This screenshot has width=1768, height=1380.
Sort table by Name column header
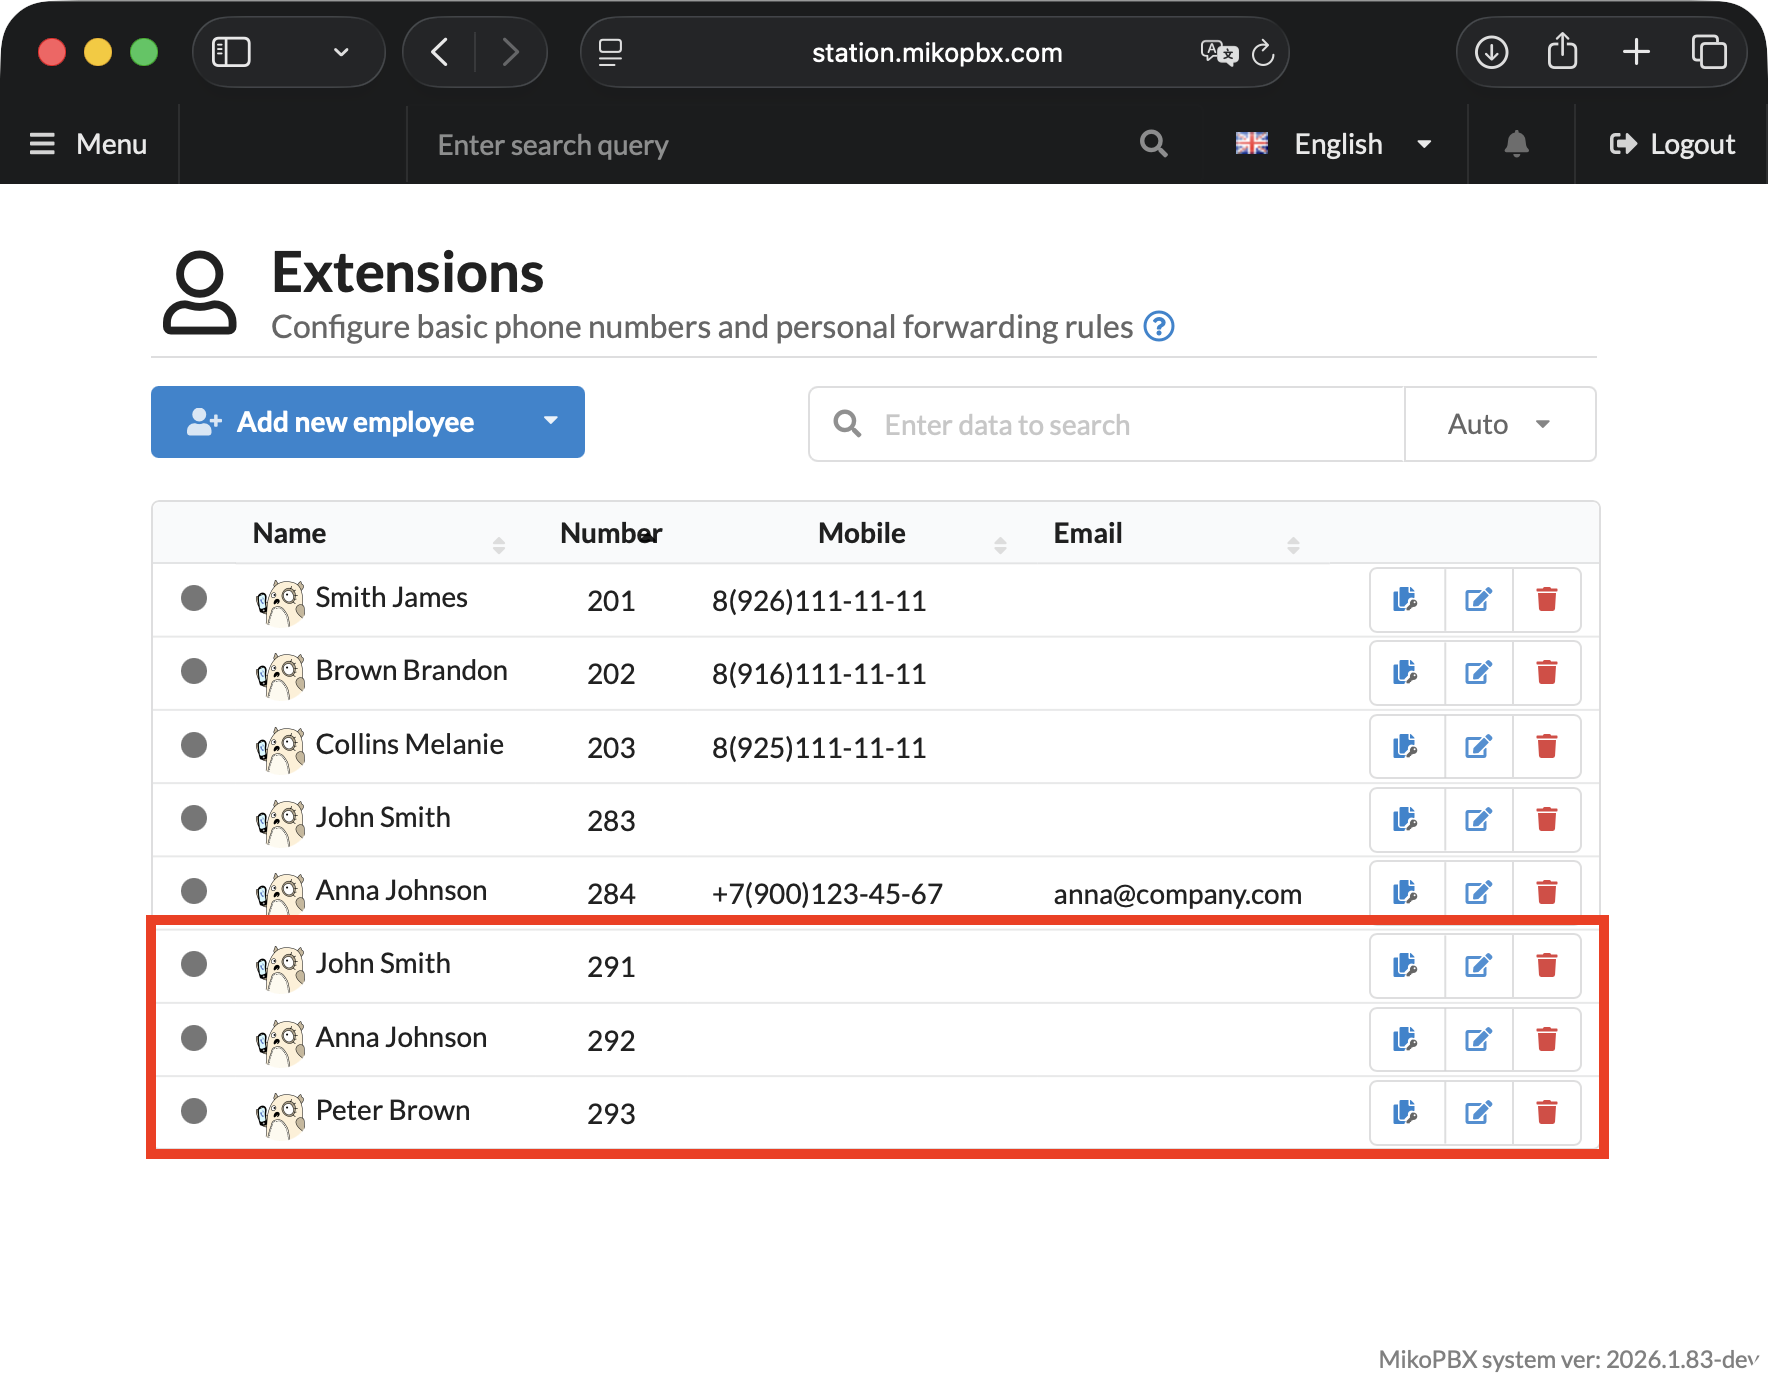click(x=290, y=534)
